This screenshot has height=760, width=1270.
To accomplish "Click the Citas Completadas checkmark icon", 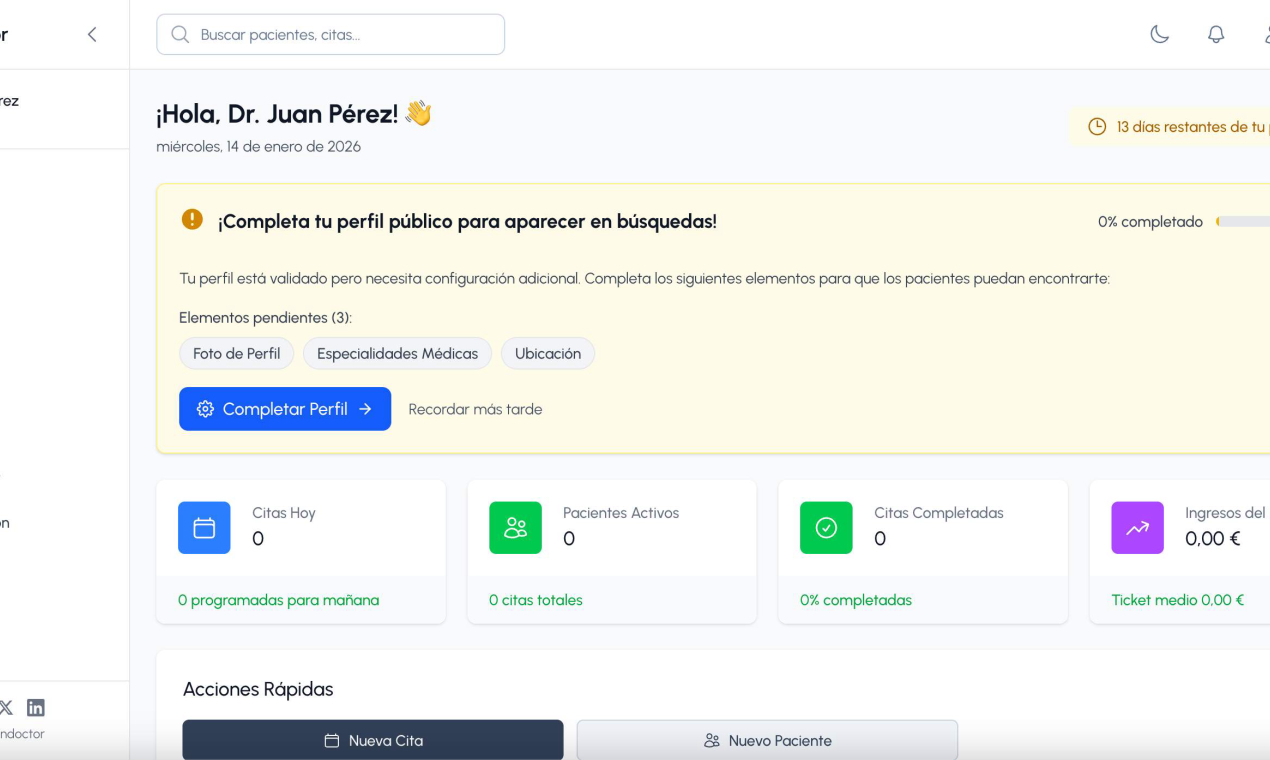I will click(826, 528).
